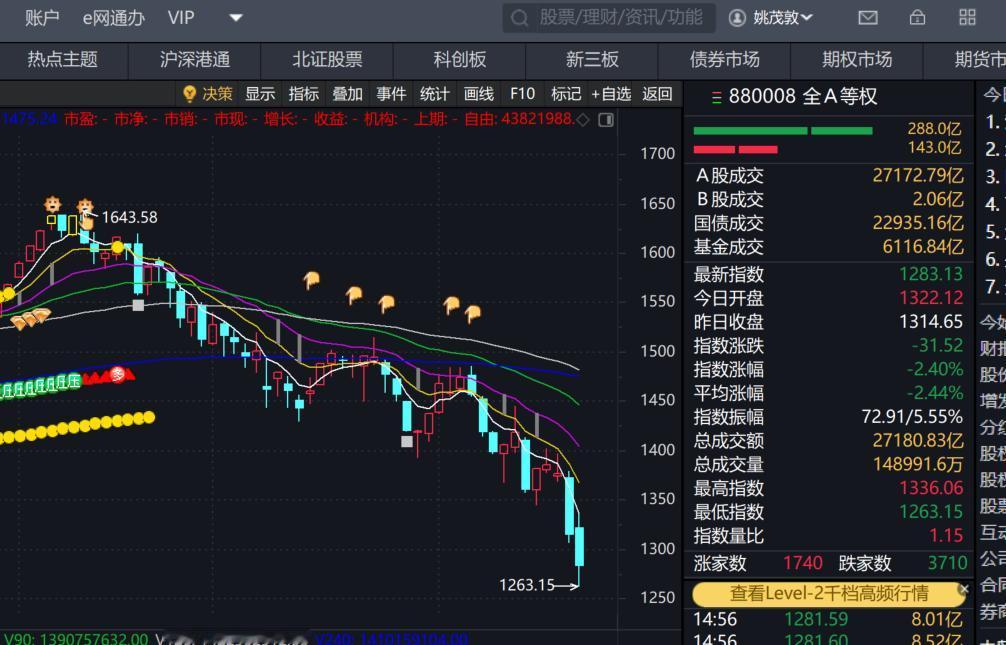The height and width of the screenshot is (645, 1006).
Task: Click the 14:56 trade row with 1281.59
Action: tap(829, 620)
